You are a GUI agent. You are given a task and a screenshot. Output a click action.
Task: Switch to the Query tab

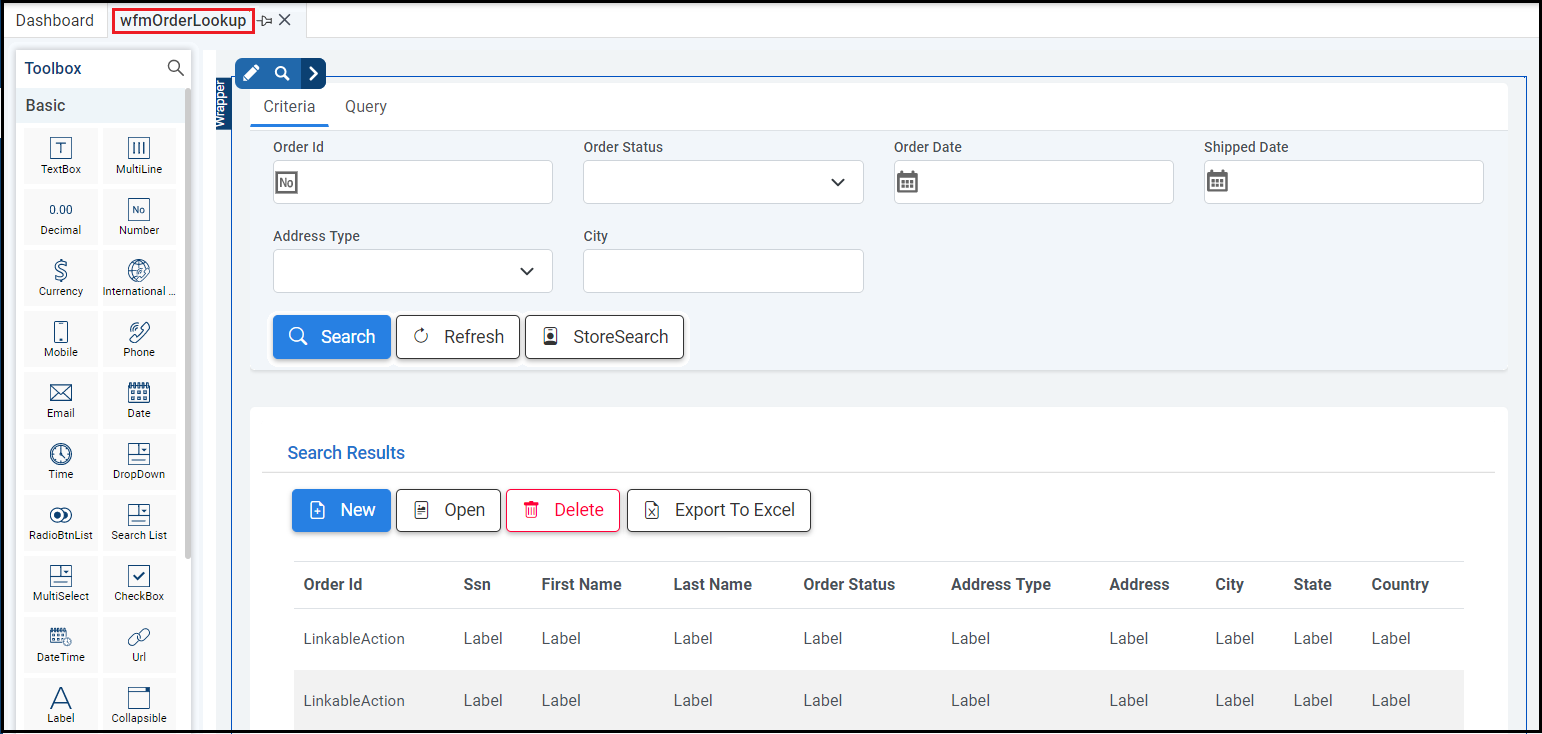(x=366, y=107)
